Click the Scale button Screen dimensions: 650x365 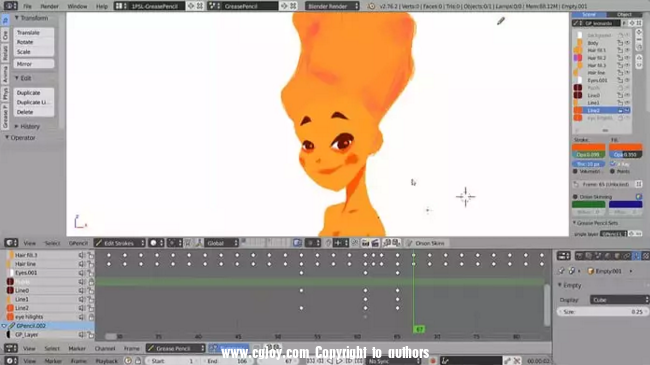tap(34, 52)
